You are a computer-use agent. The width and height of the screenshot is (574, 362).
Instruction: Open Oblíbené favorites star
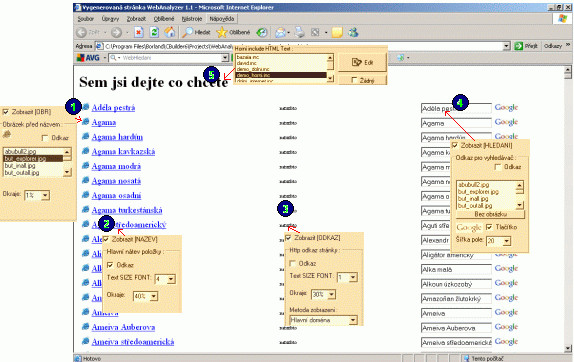point(221,32)
